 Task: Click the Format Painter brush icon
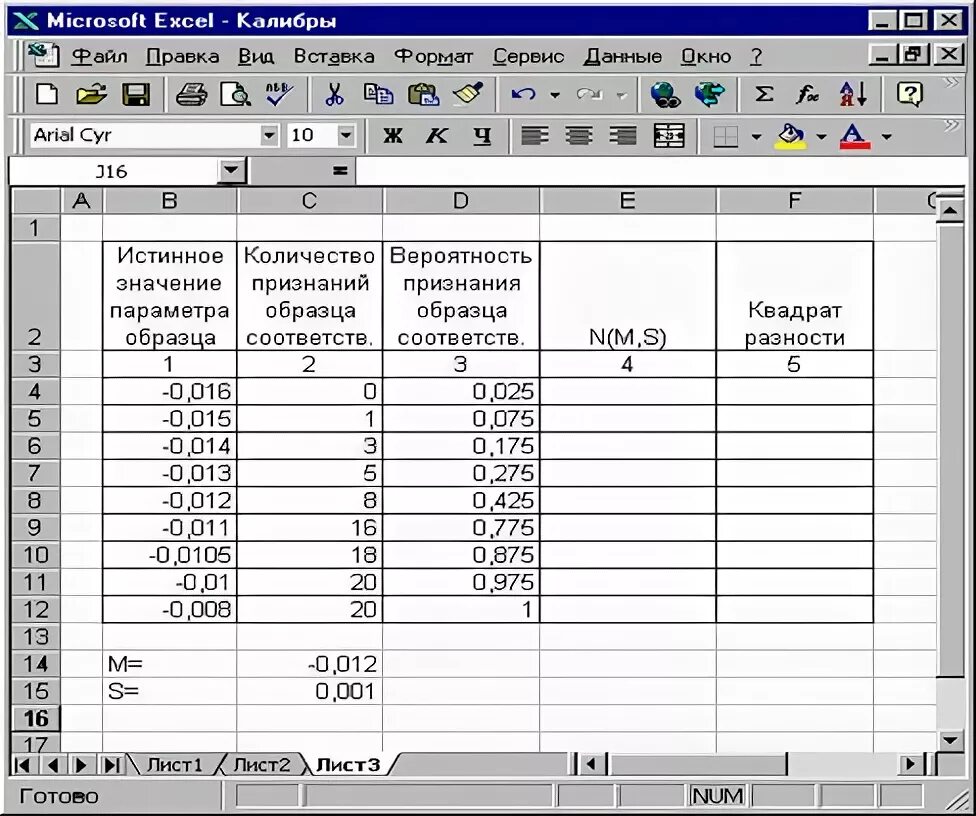click(468, 95)
